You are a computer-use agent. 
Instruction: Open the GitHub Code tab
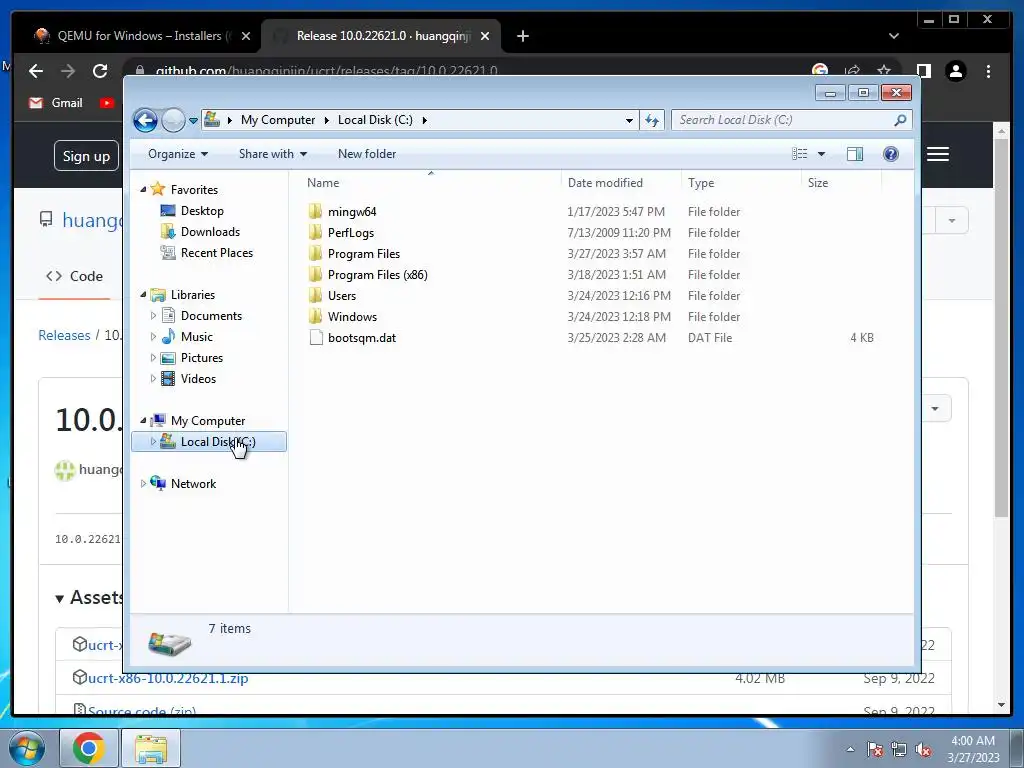74,276
